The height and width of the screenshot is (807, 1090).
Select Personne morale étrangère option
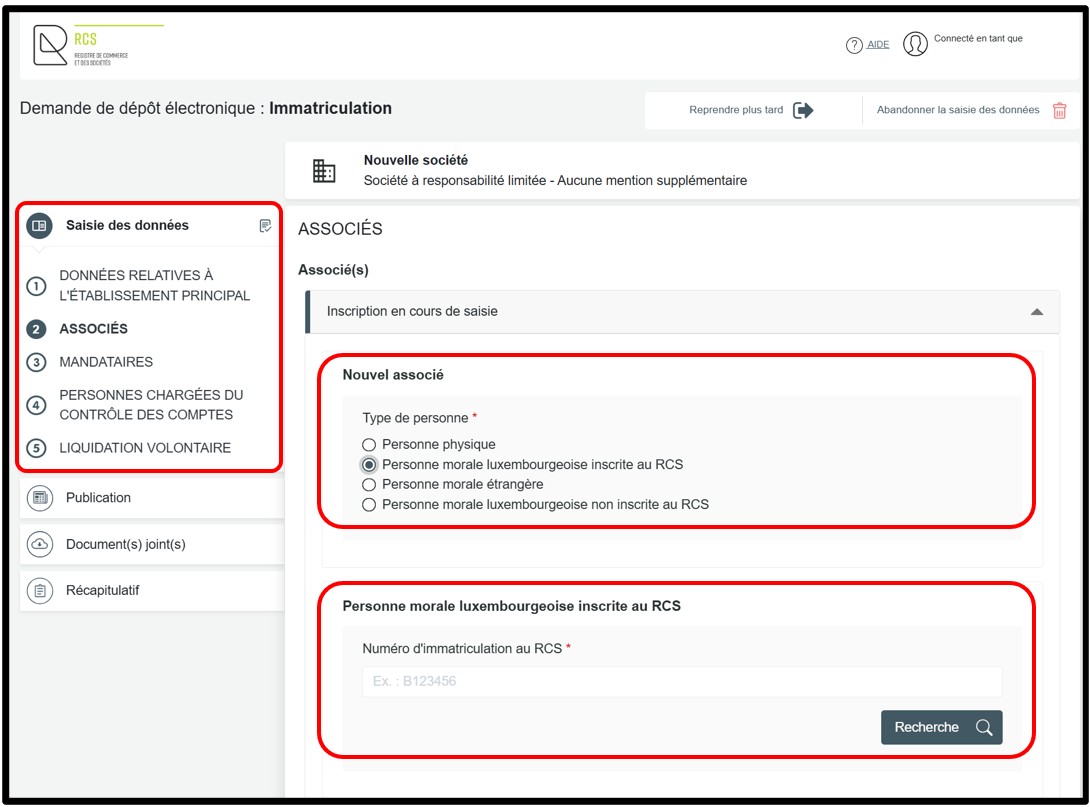369,484
